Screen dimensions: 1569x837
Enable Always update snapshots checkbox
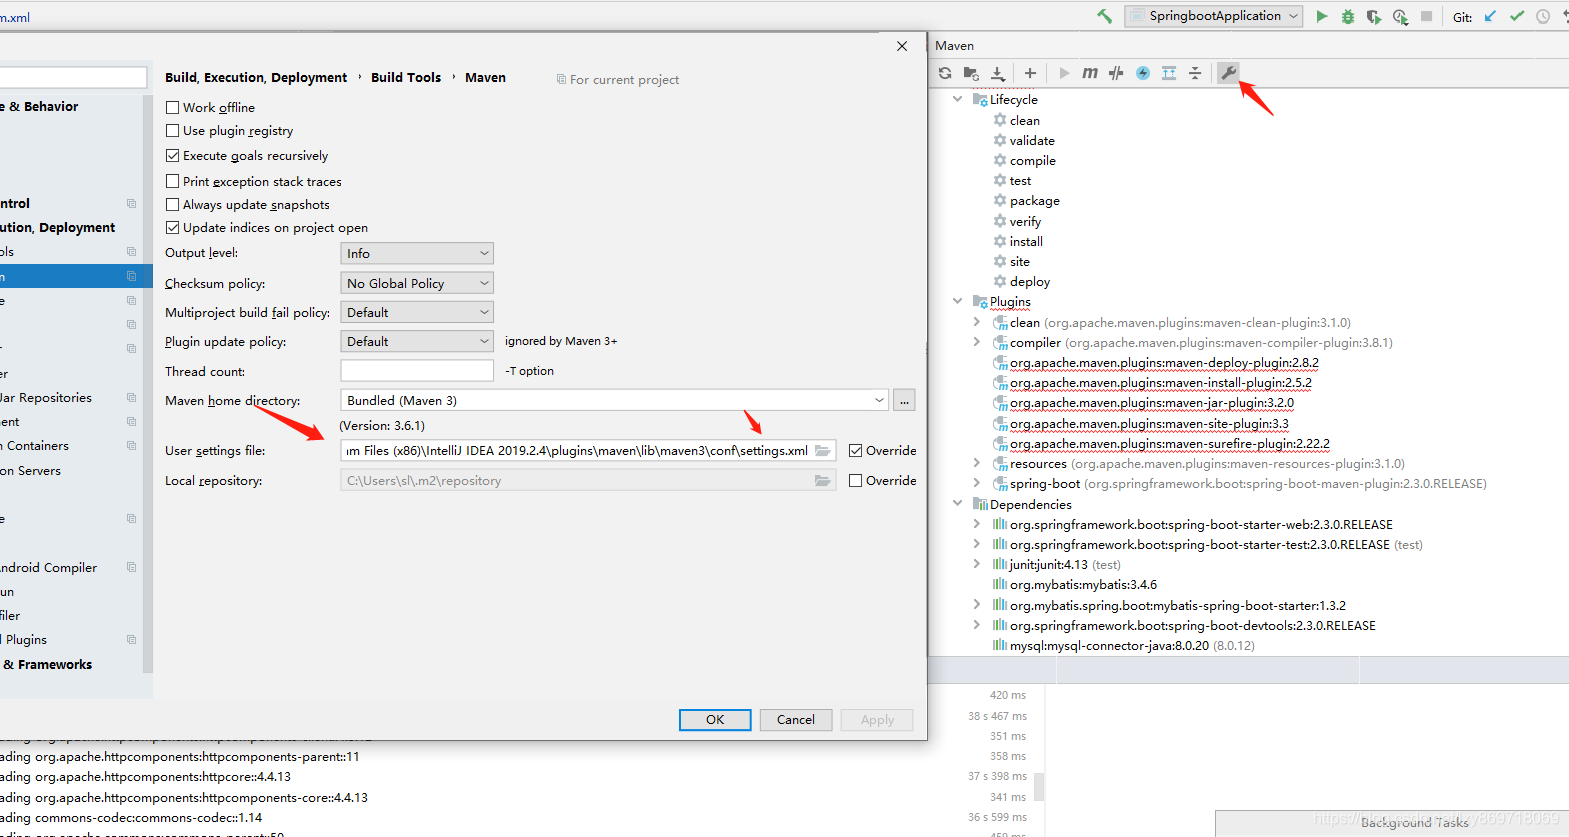coord(172,205)
